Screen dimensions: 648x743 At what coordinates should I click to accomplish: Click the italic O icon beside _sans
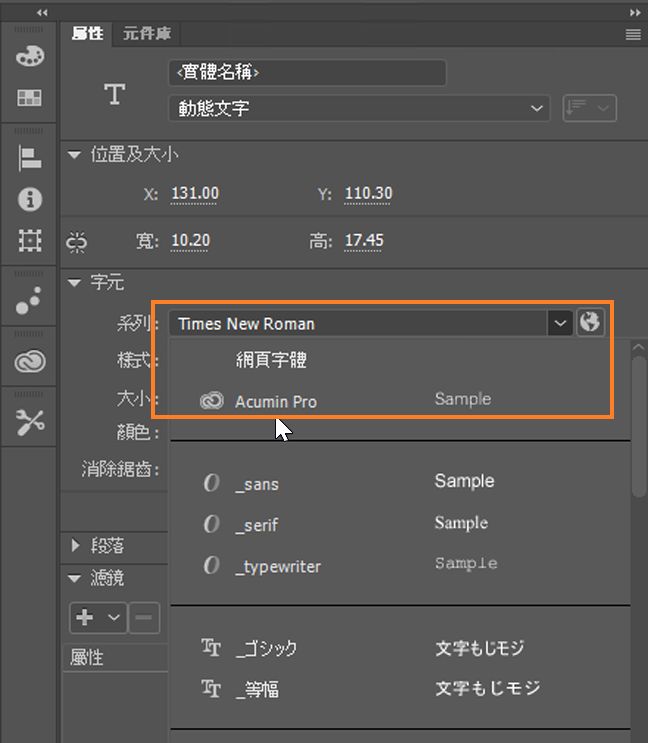point(211,483)
